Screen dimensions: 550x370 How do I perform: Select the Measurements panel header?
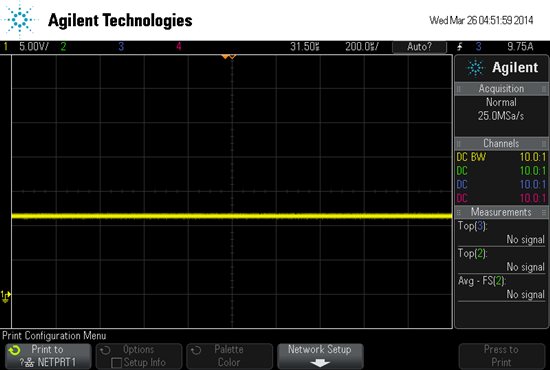click(x=501, y=212)
